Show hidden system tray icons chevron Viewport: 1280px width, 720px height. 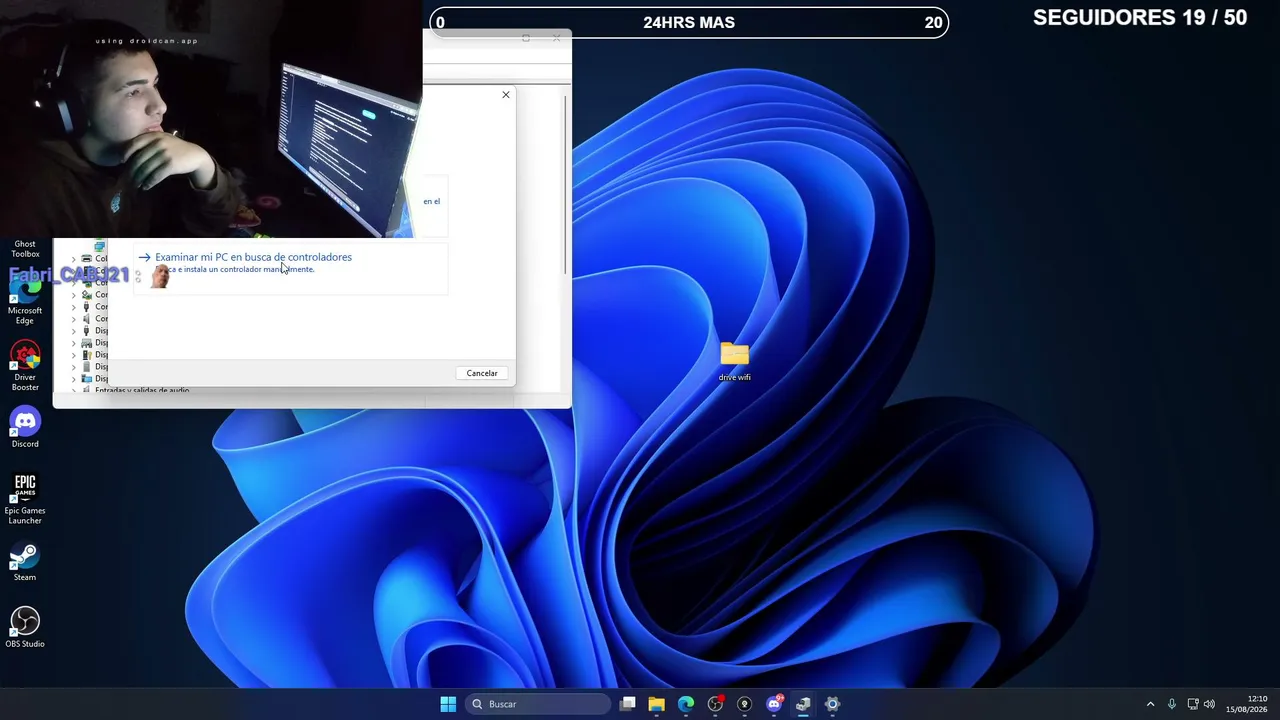coord(1150,704)
